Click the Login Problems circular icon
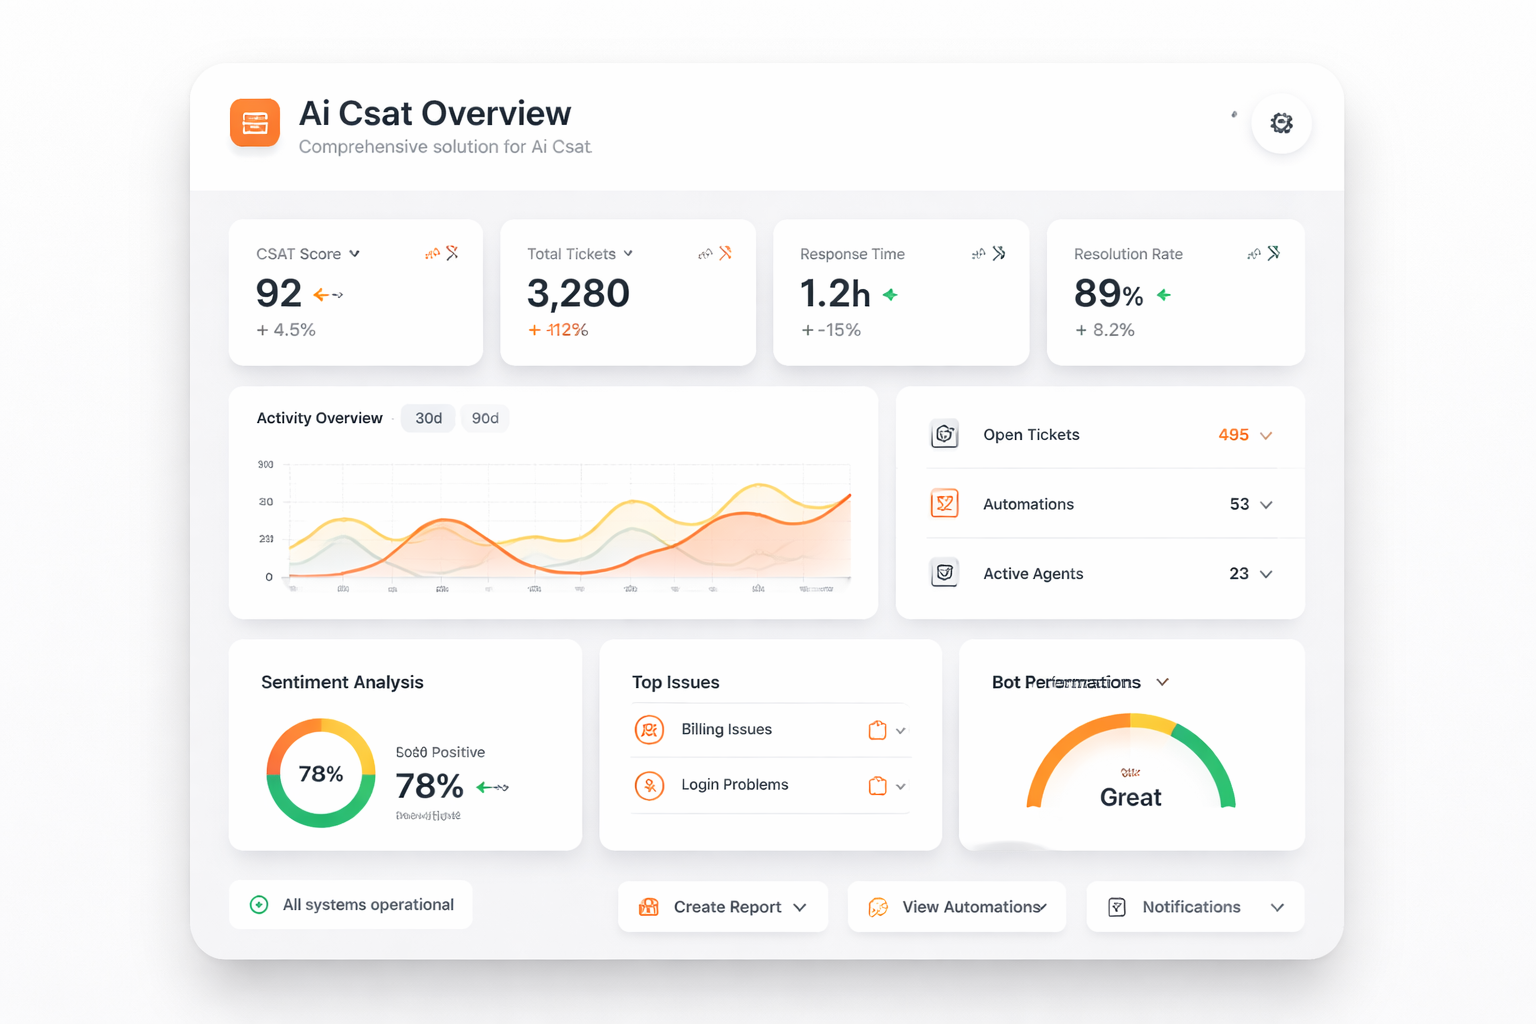Screen dimensions: 1536x1024 tap(649, 786)
